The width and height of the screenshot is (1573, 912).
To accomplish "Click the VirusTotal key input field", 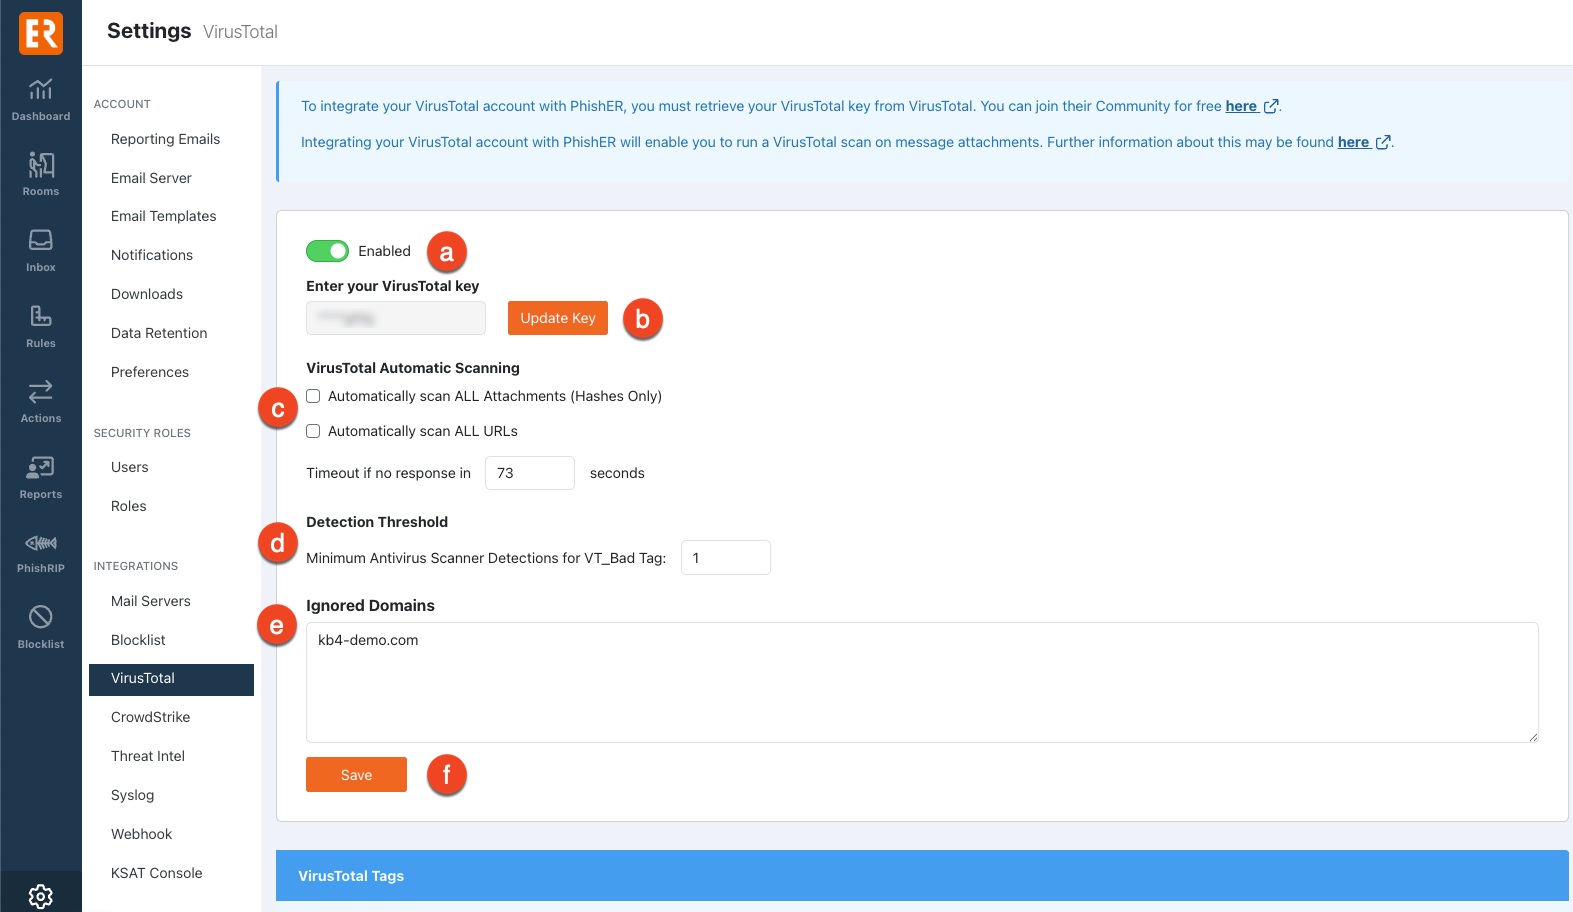I will pos(396,318).
